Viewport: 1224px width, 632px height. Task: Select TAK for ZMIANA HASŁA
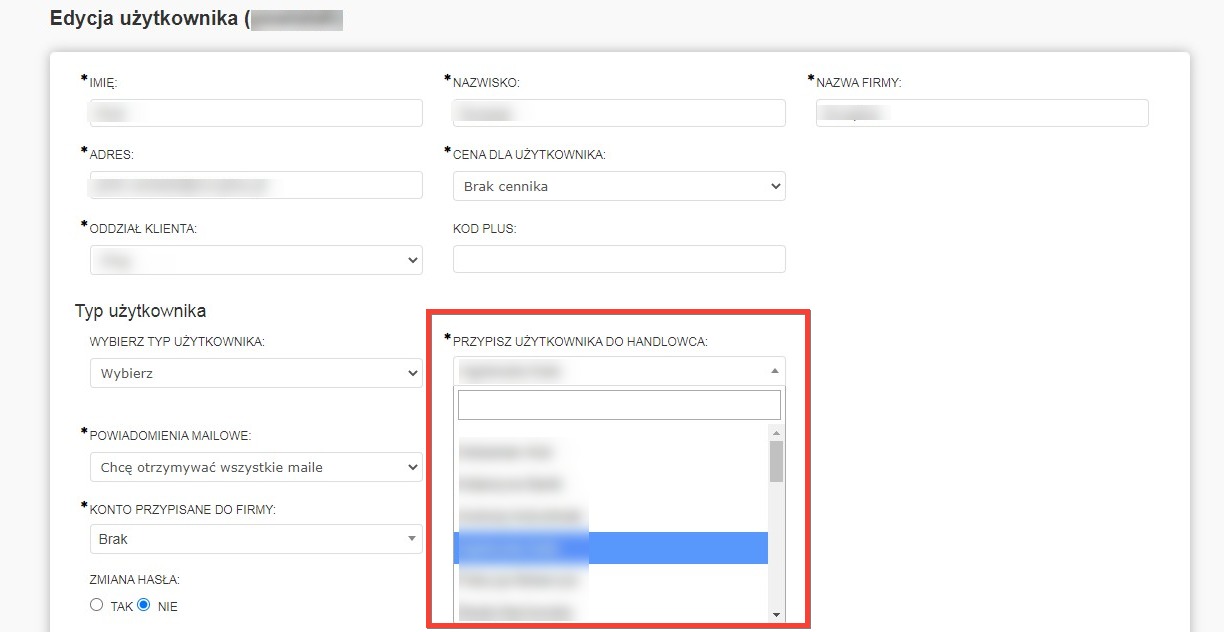[97, 605]
